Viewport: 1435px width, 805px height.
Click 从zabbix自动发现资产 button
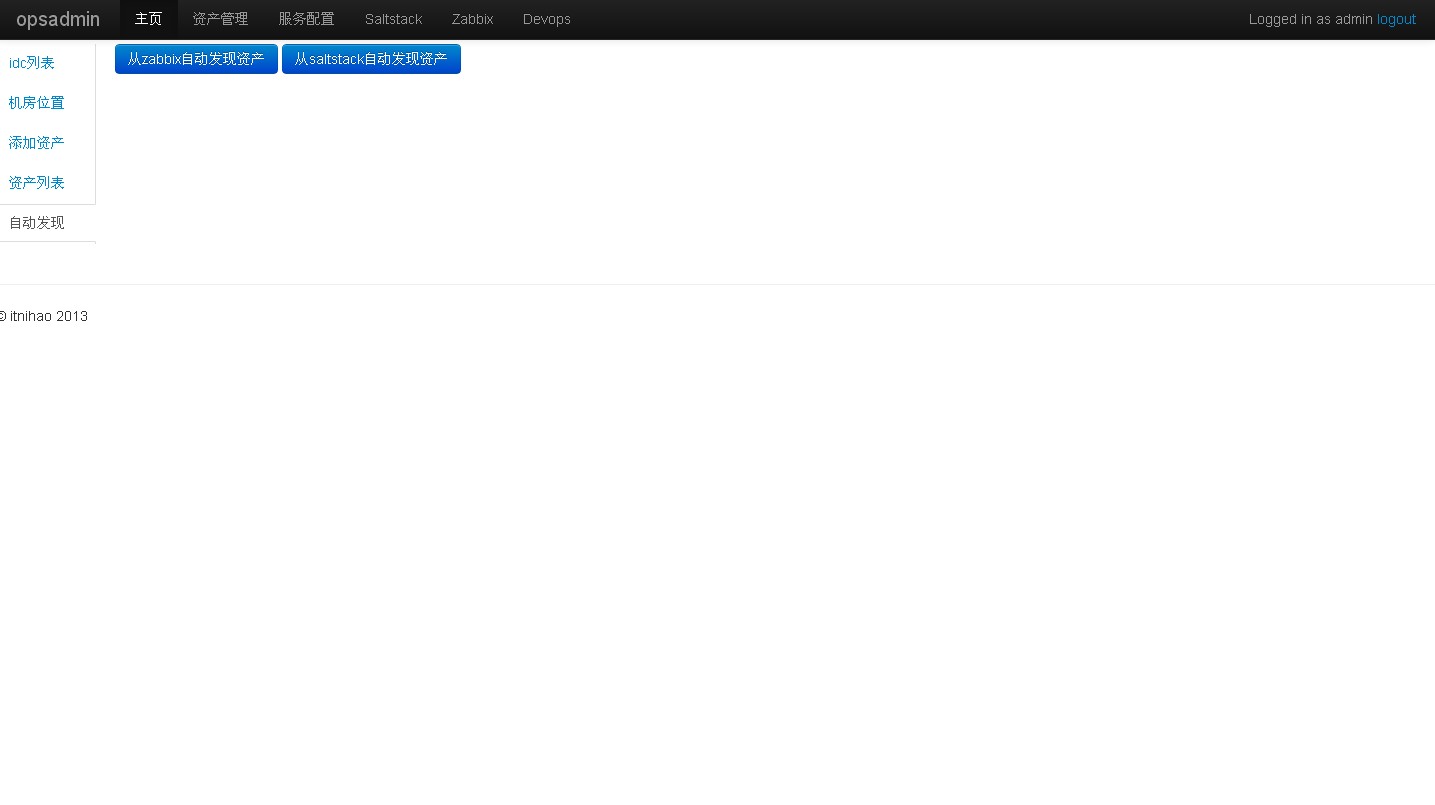tap(196, 59)
